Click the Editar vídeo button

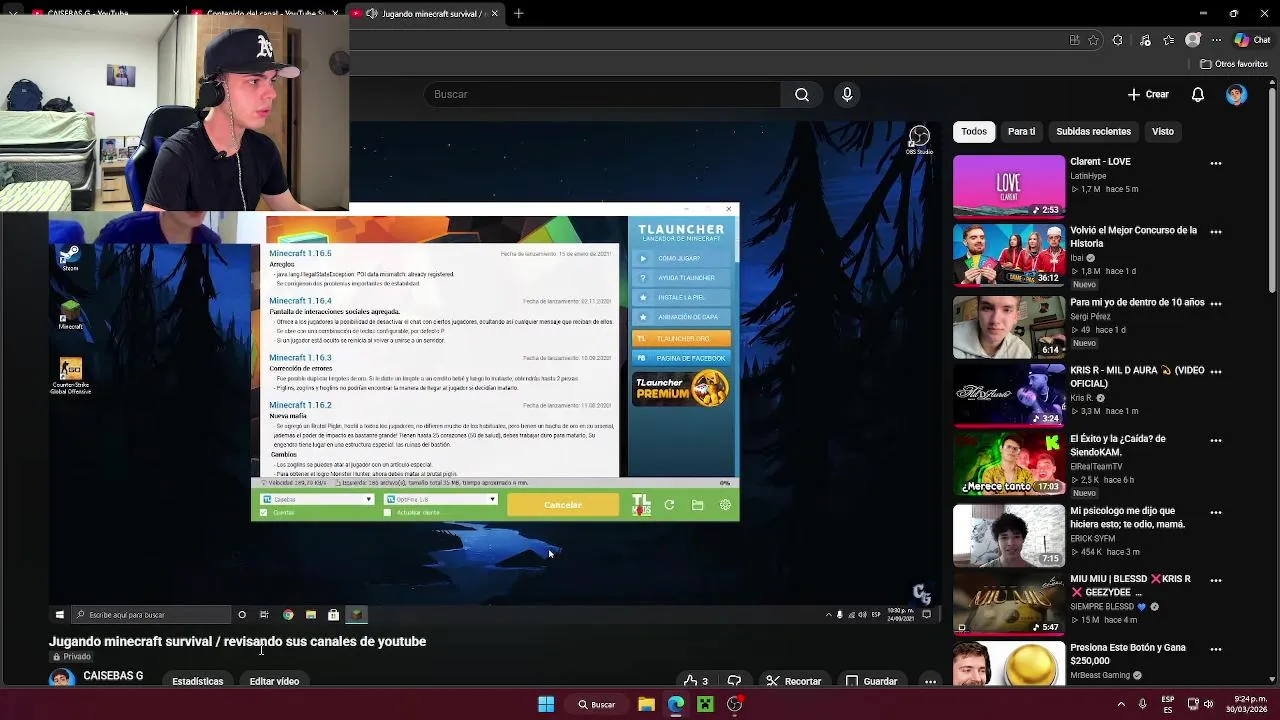coord(274,681)
